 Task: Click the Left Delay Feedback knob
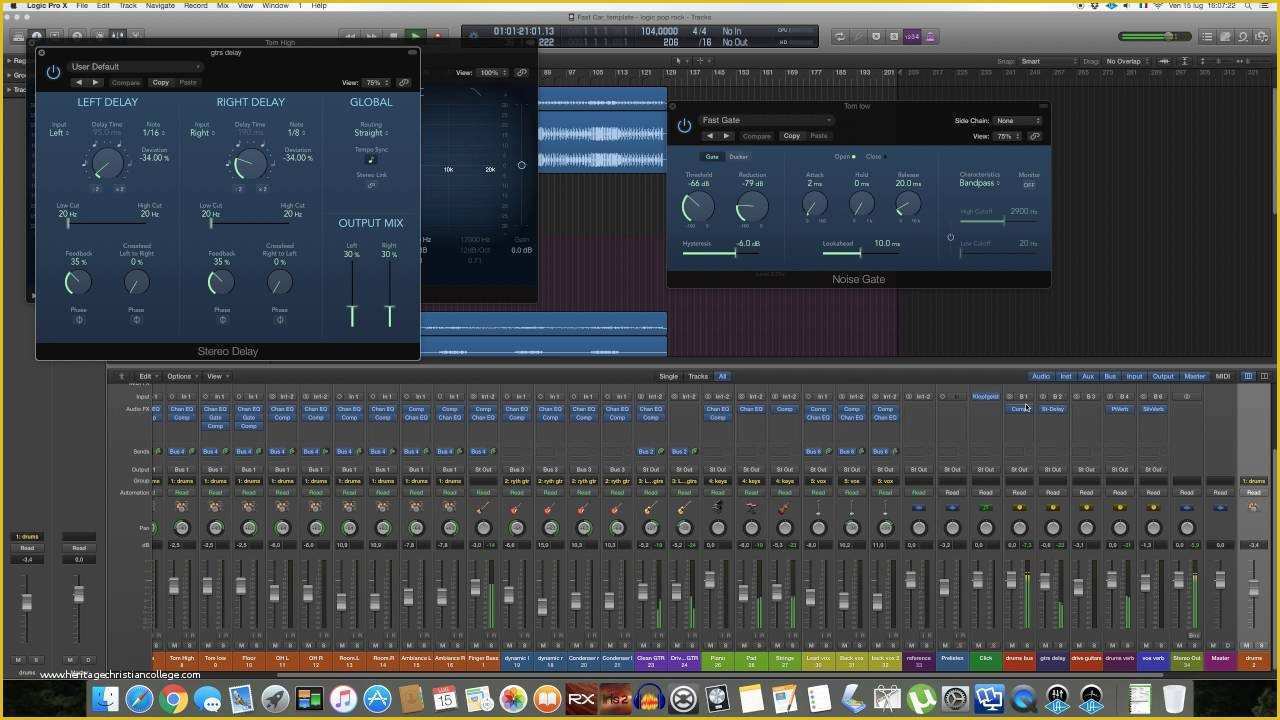coord(78,283)
